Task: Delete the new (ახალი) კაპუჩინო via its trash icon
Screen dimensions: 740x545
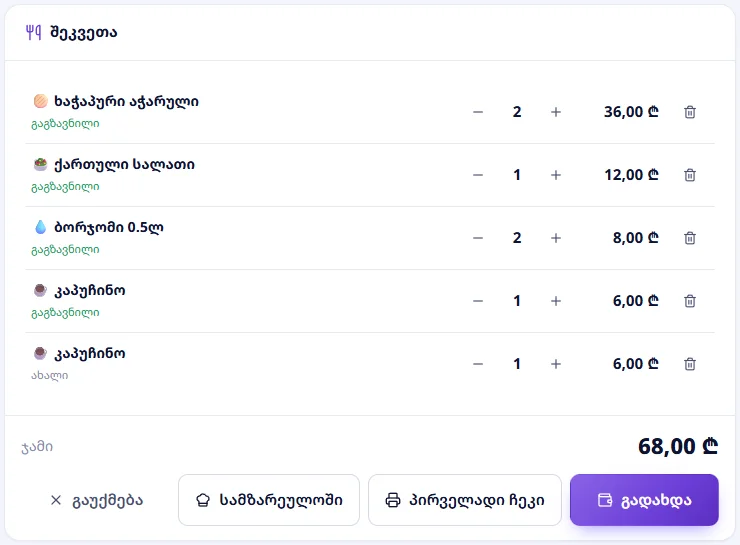Action: pyautogui.click(x=690, y=364)
